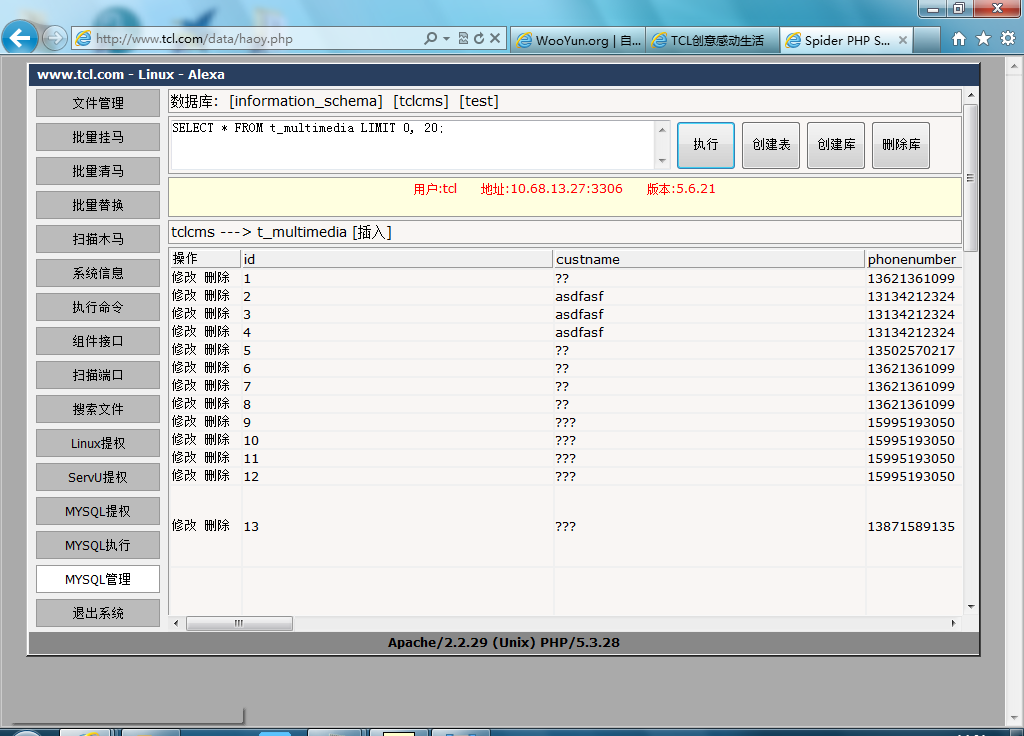Image resolution: width=1024 pixels, height=736 pixels.
Task: Click the custname column header
Action: click(x=709, y=259)
